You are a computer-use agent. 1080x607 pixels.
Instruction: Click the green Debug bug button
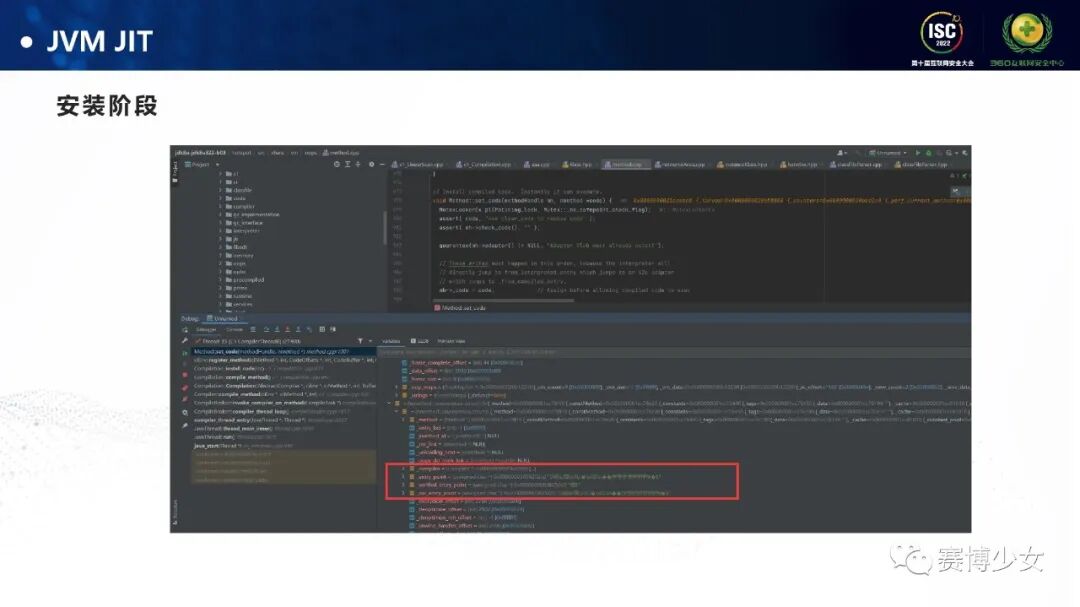pos(928,153)
